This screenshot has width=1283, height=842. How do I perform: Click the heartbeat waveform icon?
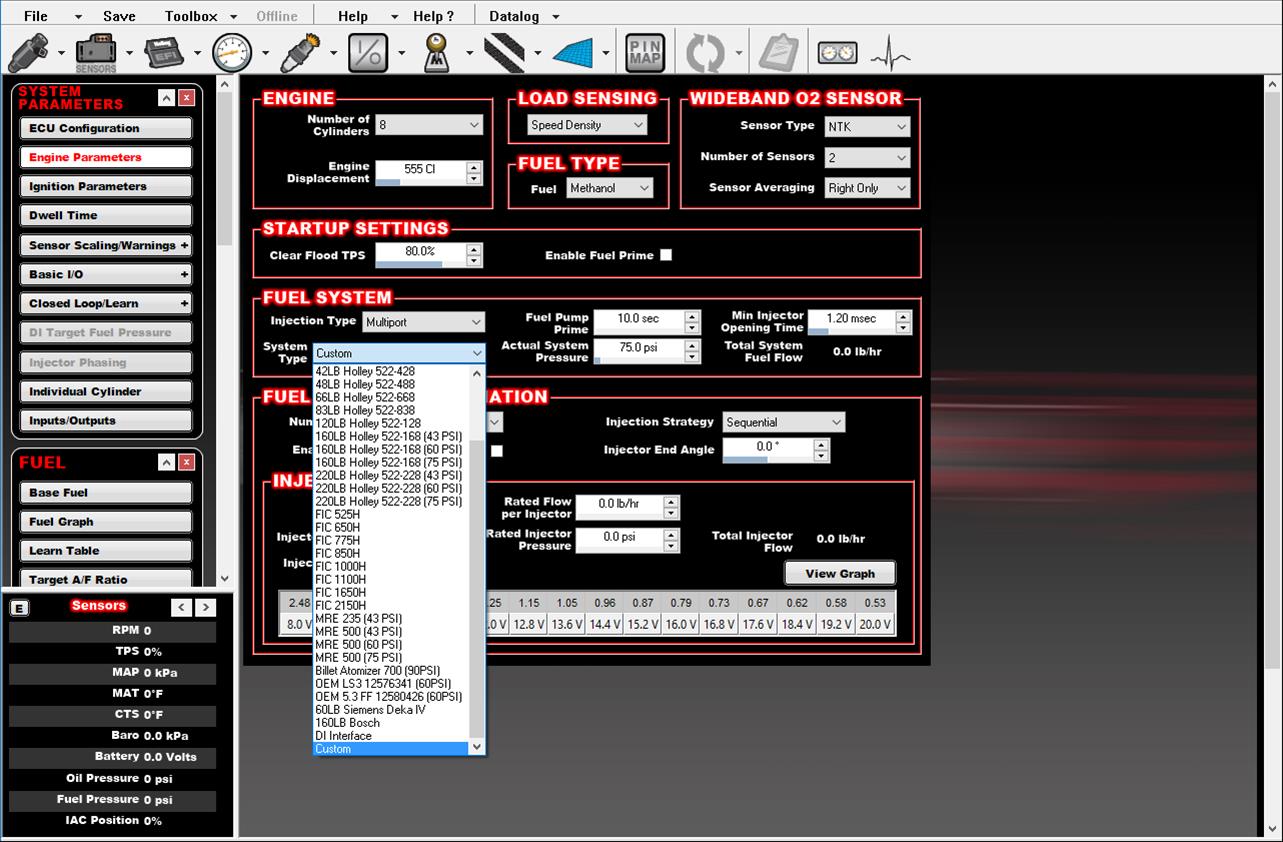tap(890, 53)
